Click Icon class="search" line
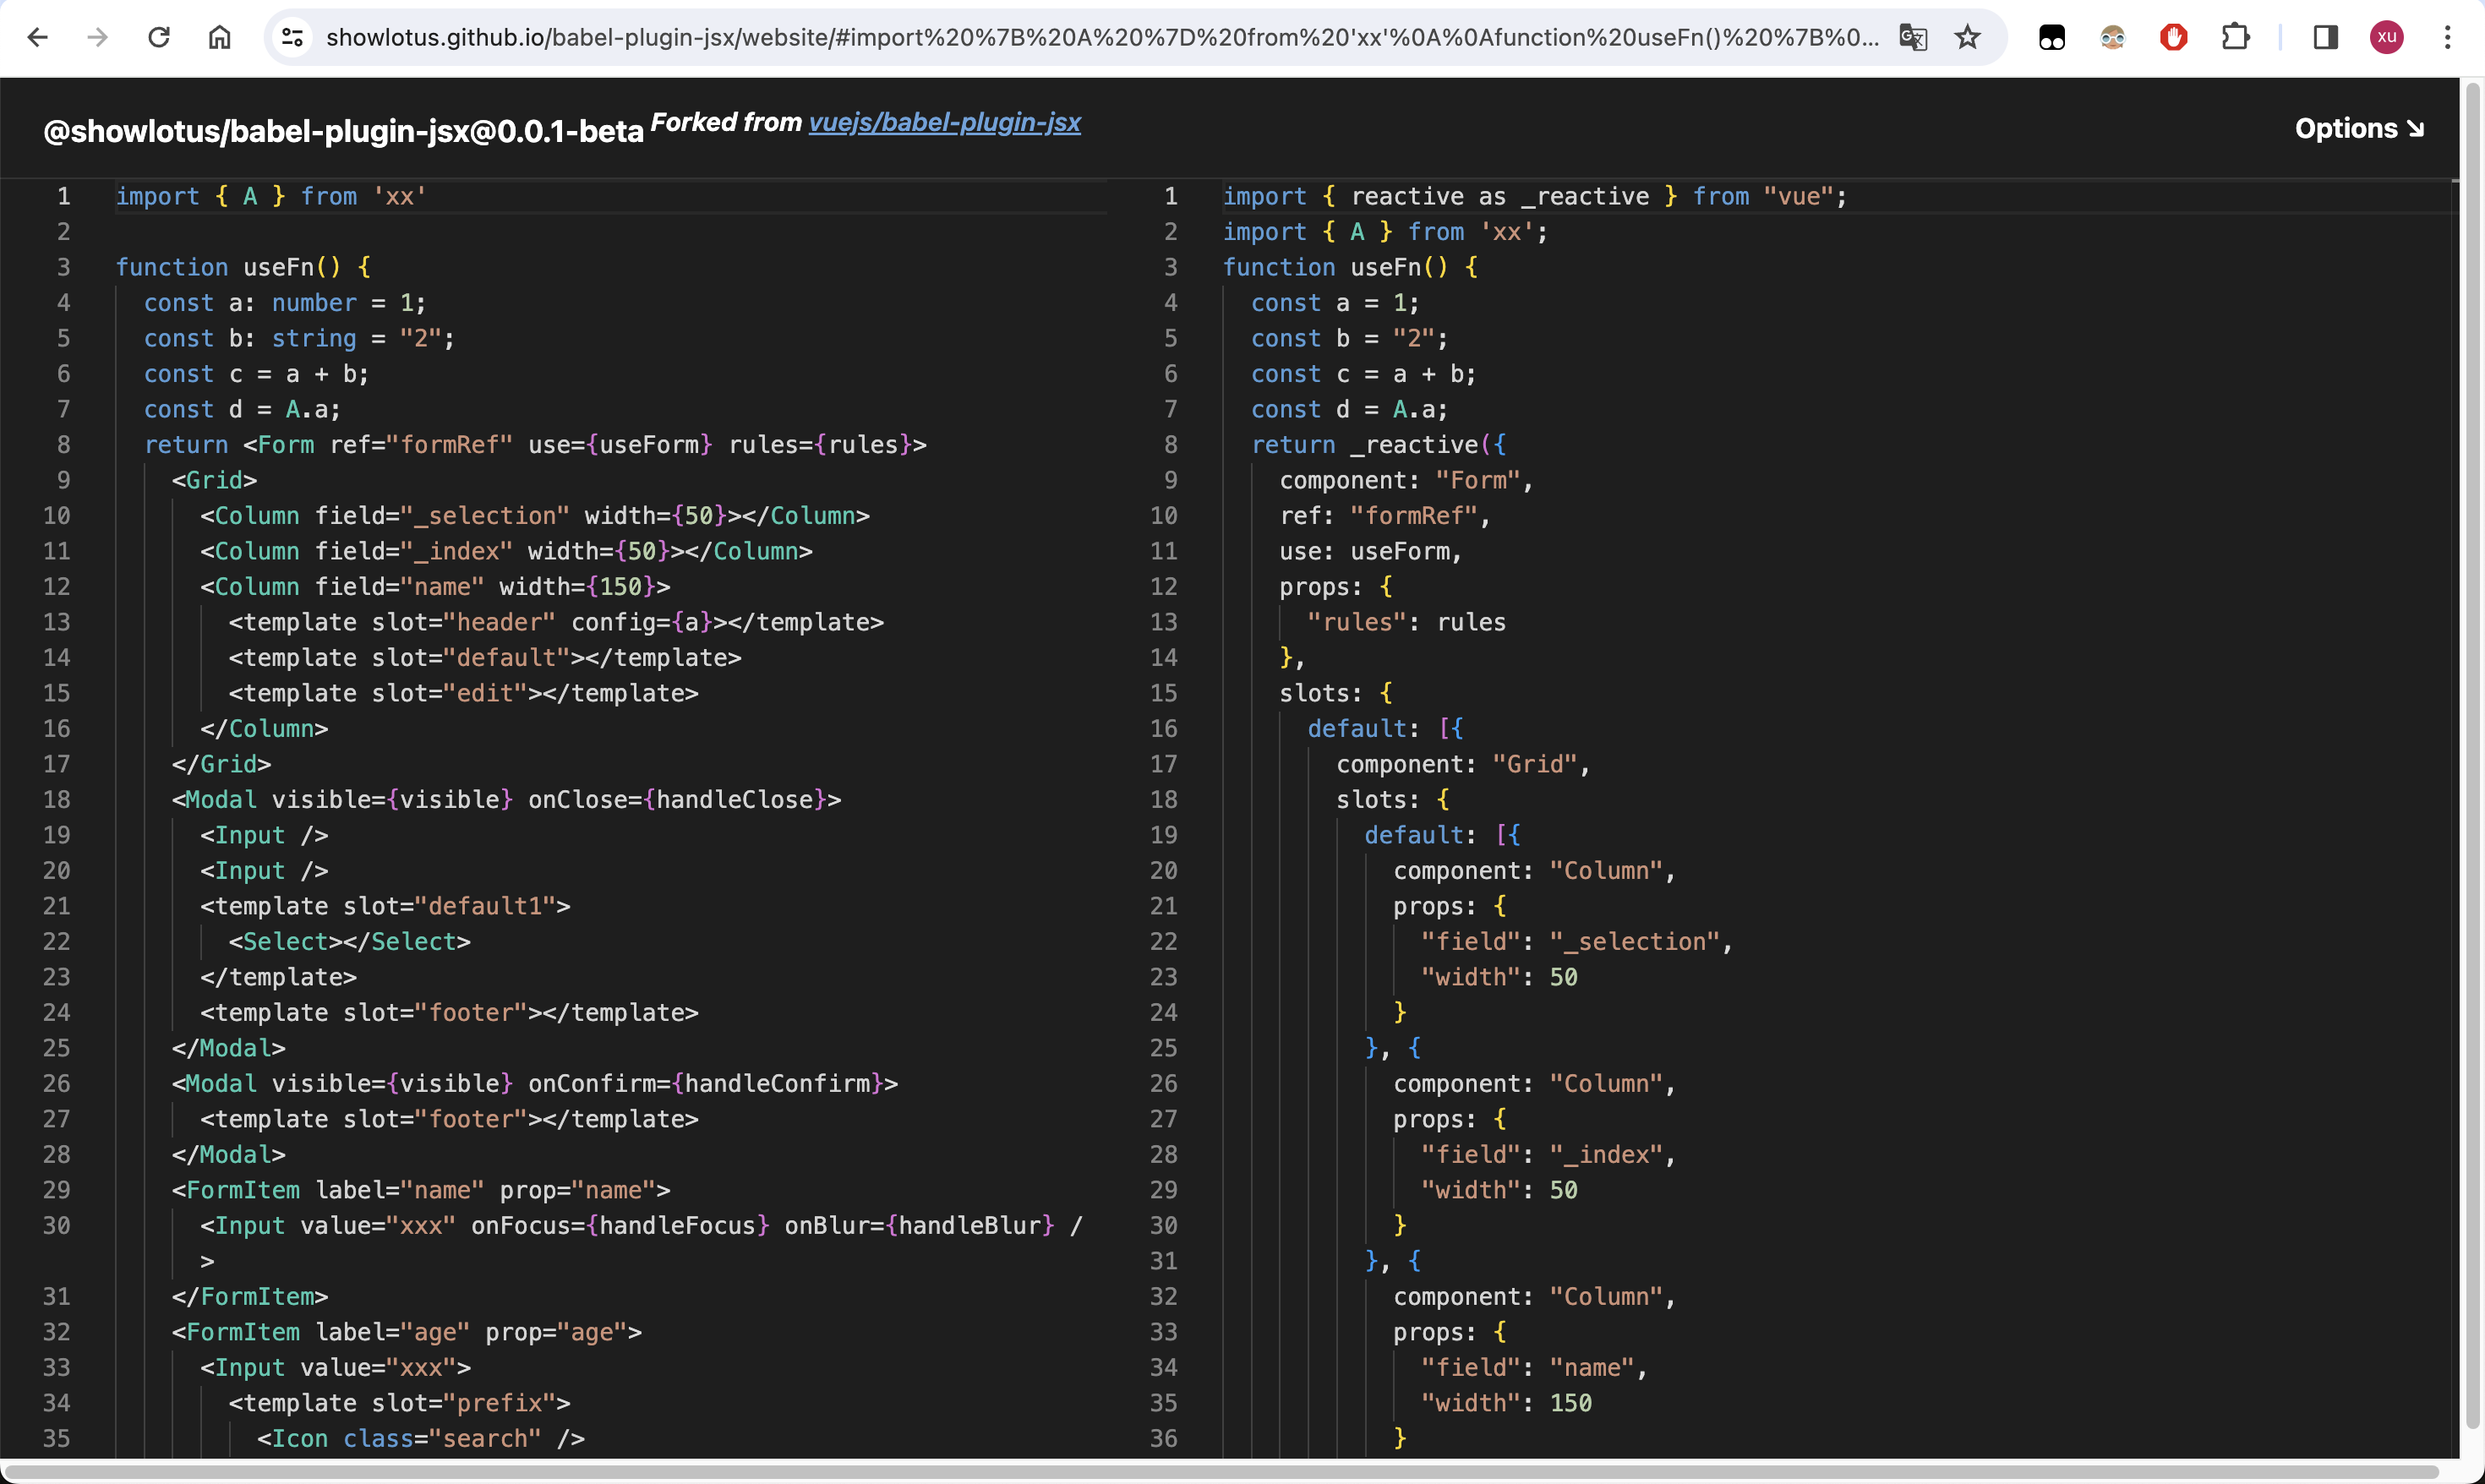Viewport: 2485px width, 1484px height. [x=420, y=1439]
